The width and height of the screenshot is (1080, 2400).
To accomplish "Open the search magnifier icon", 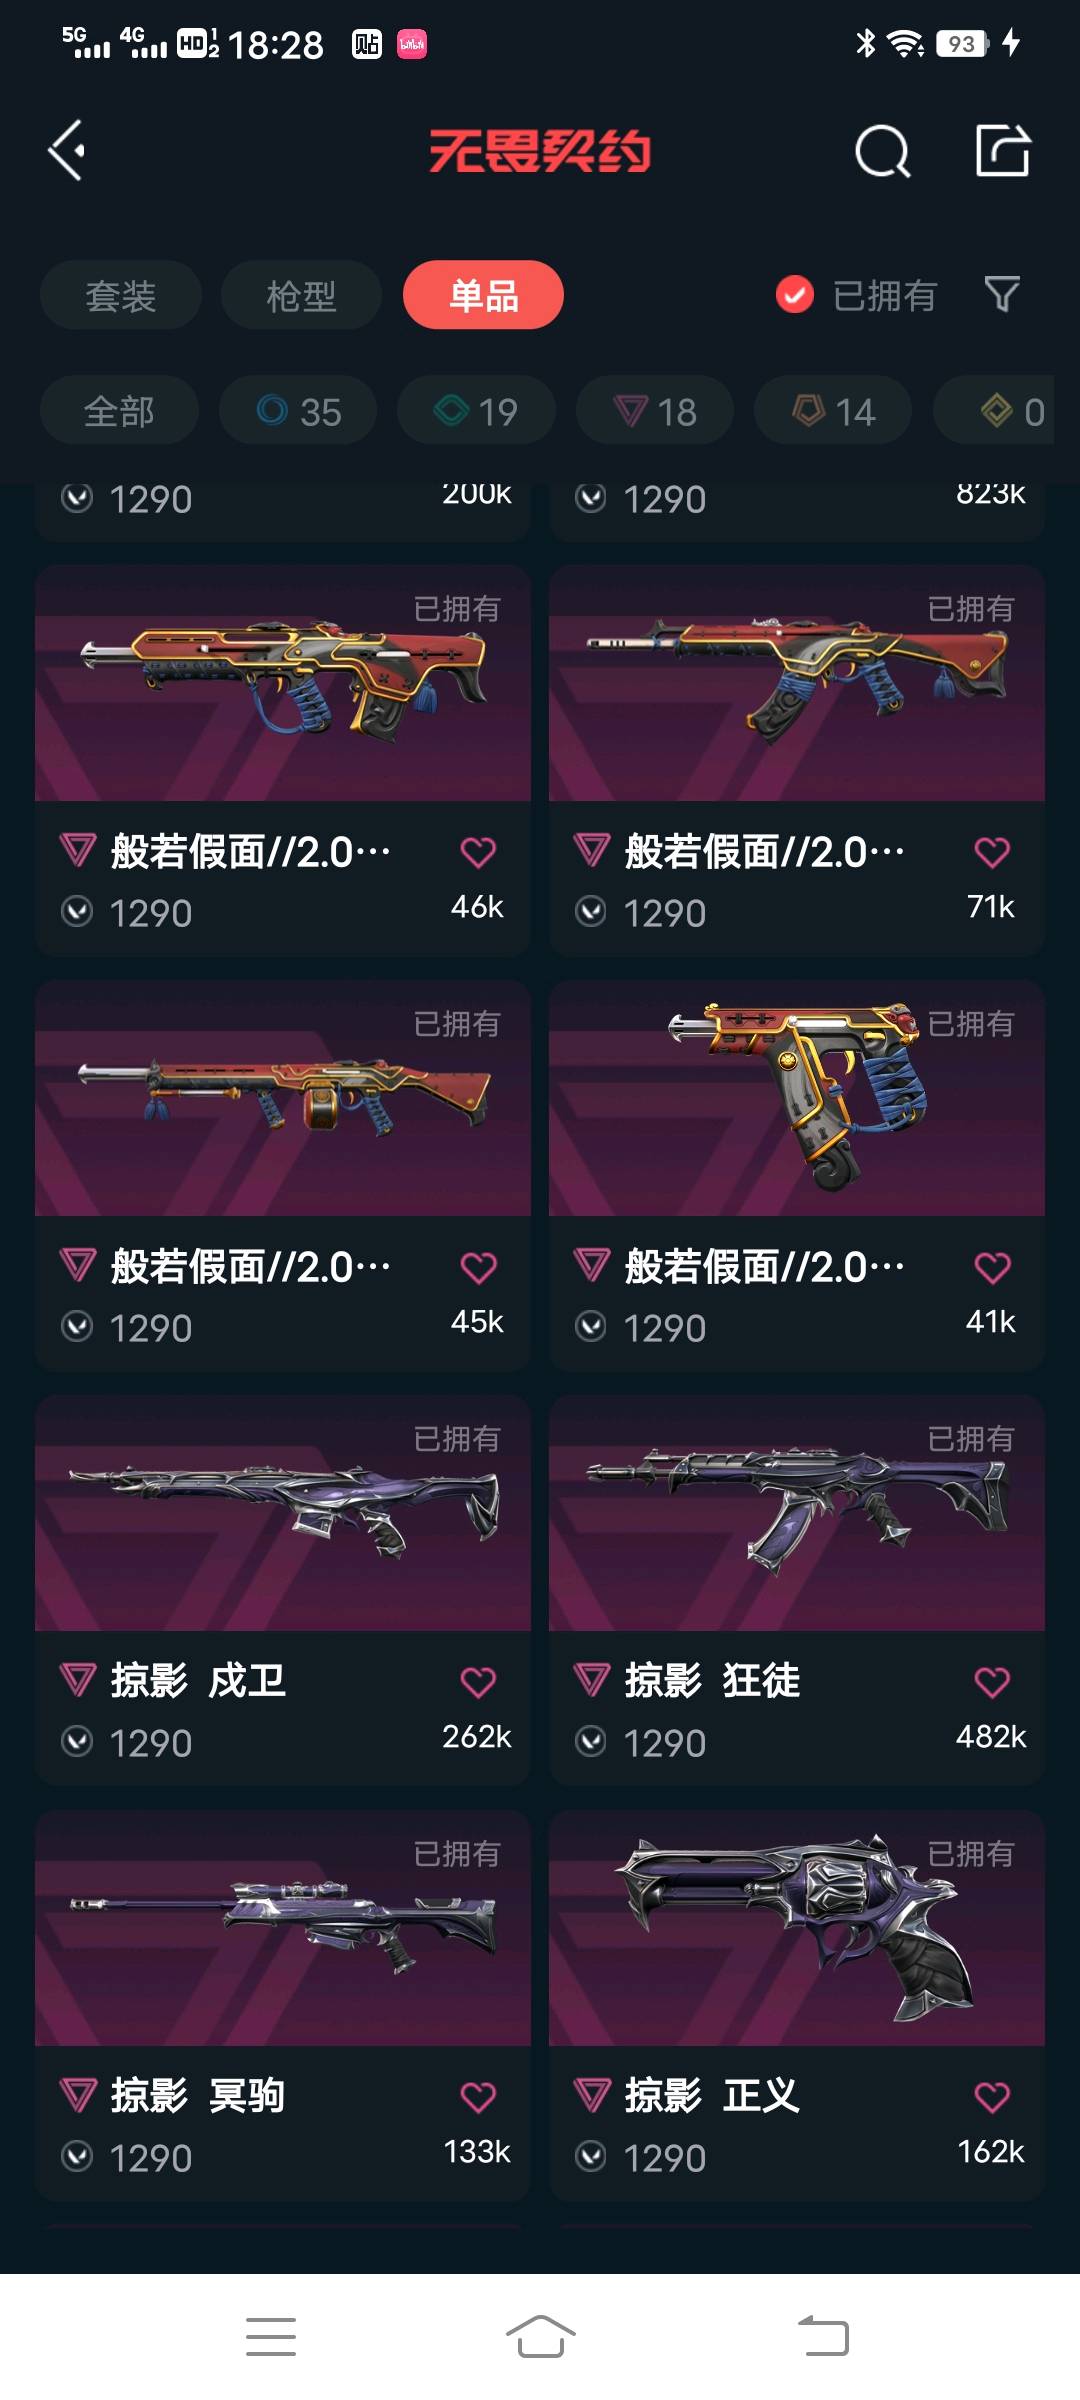I will click(x=883, y=152).
